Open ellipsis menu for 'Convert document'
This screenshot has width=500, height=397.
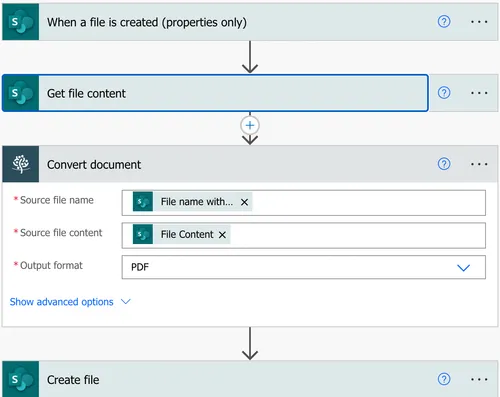coord(479,164)
